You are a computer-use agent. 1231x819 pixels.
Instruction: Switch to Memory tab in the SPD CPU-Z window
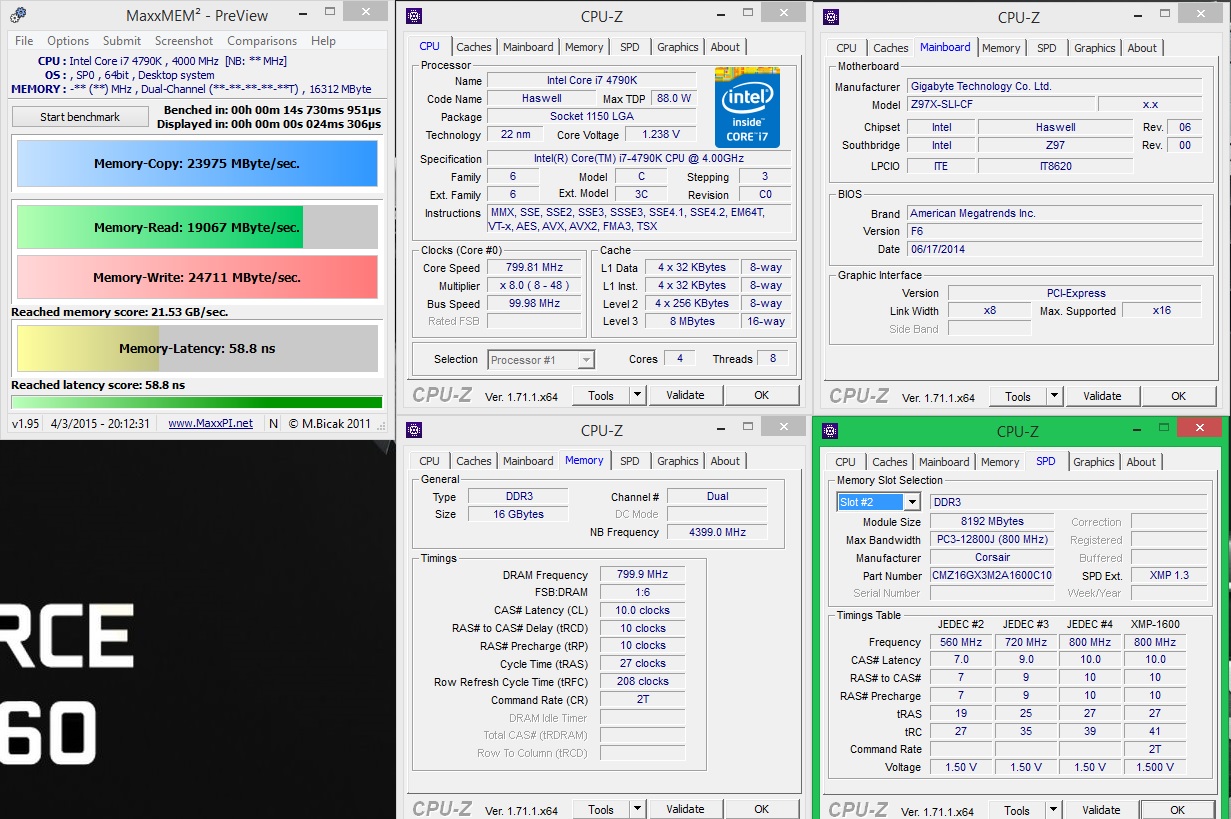pyautogui.click(x=1000, y=462)
